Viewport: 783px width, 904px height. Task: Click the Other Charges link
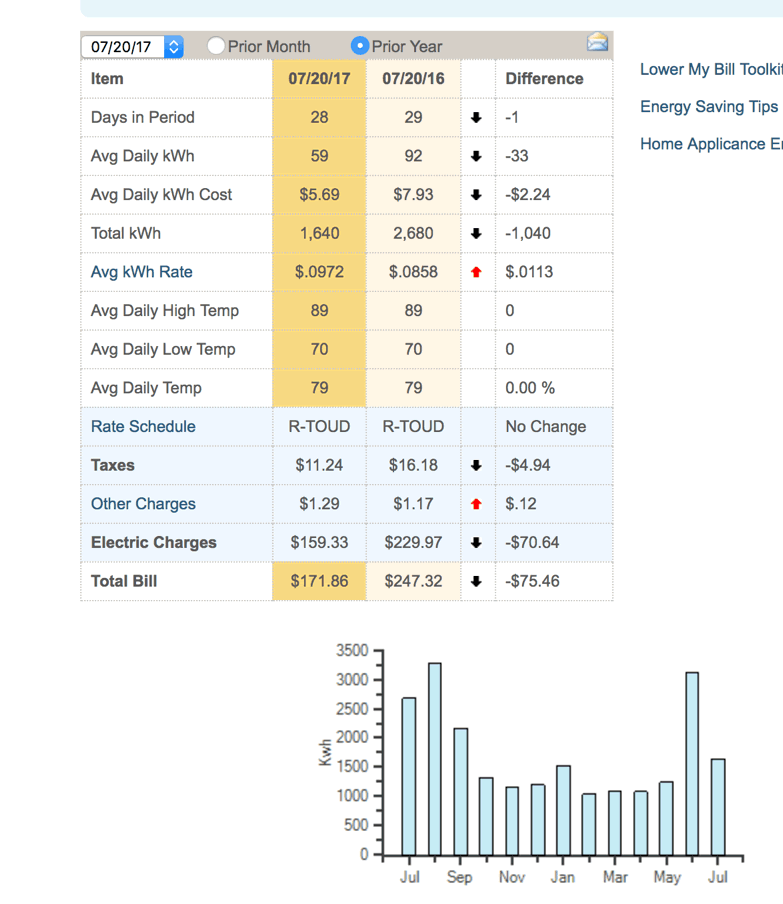coord(143,504)
